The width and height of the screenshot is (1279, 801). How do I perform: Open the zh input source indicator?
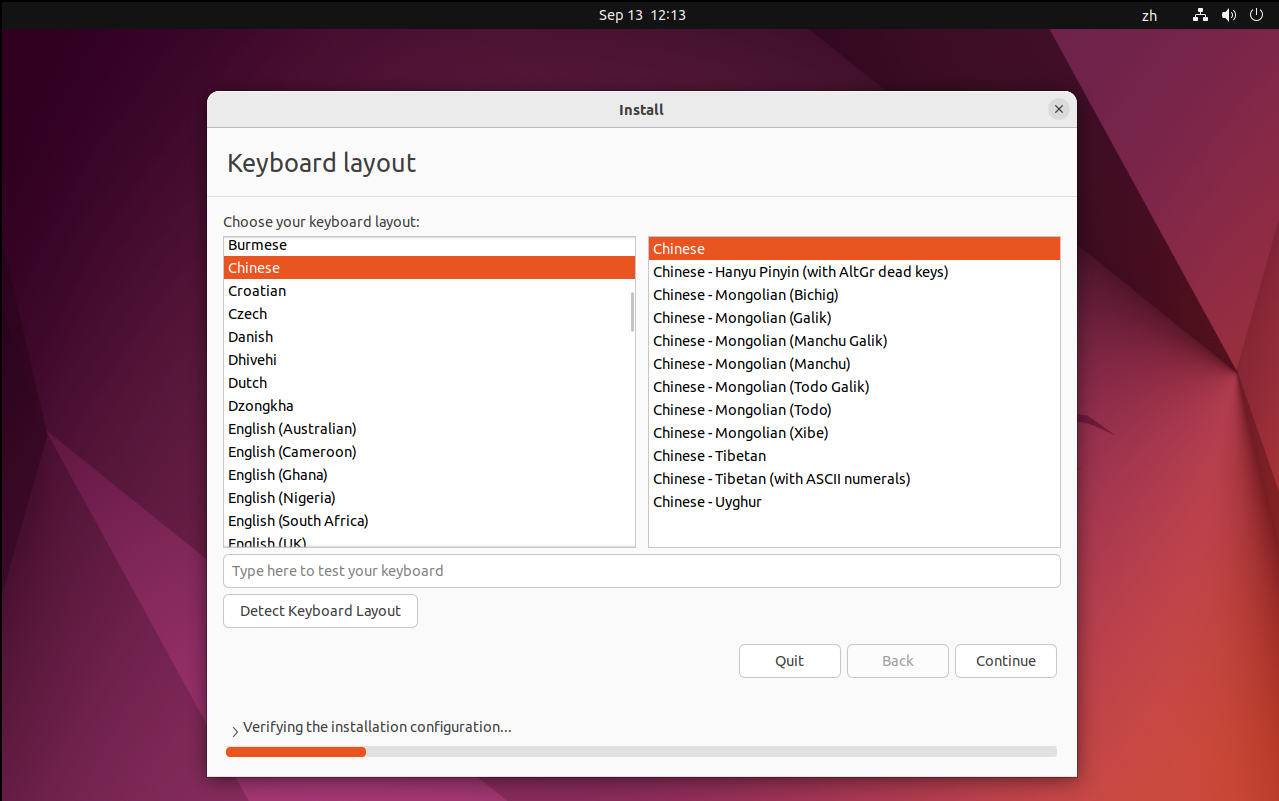point(1150,15)
